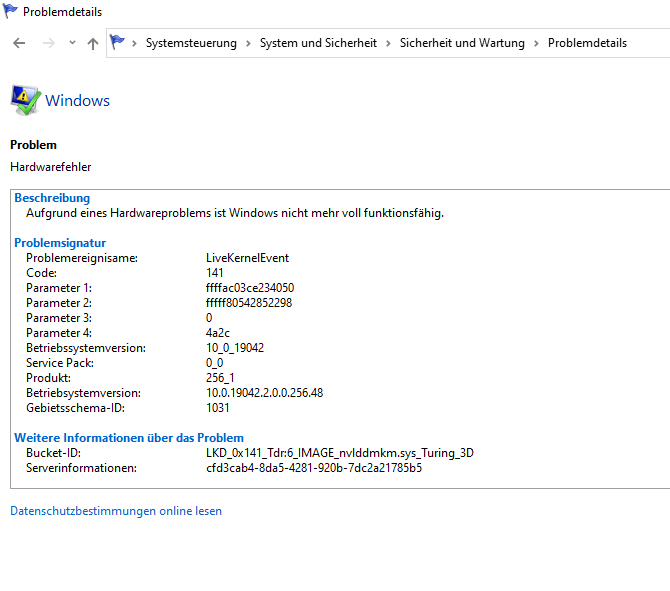The height and width of the screenshot is (591, 670).
Task: Click Weitere Informationen über das Problem heading
Action: [129, 438]
